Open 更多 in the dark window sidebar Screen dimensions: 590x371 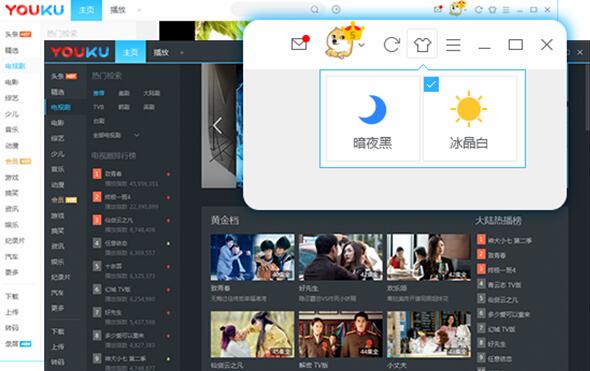click(57, 308)
